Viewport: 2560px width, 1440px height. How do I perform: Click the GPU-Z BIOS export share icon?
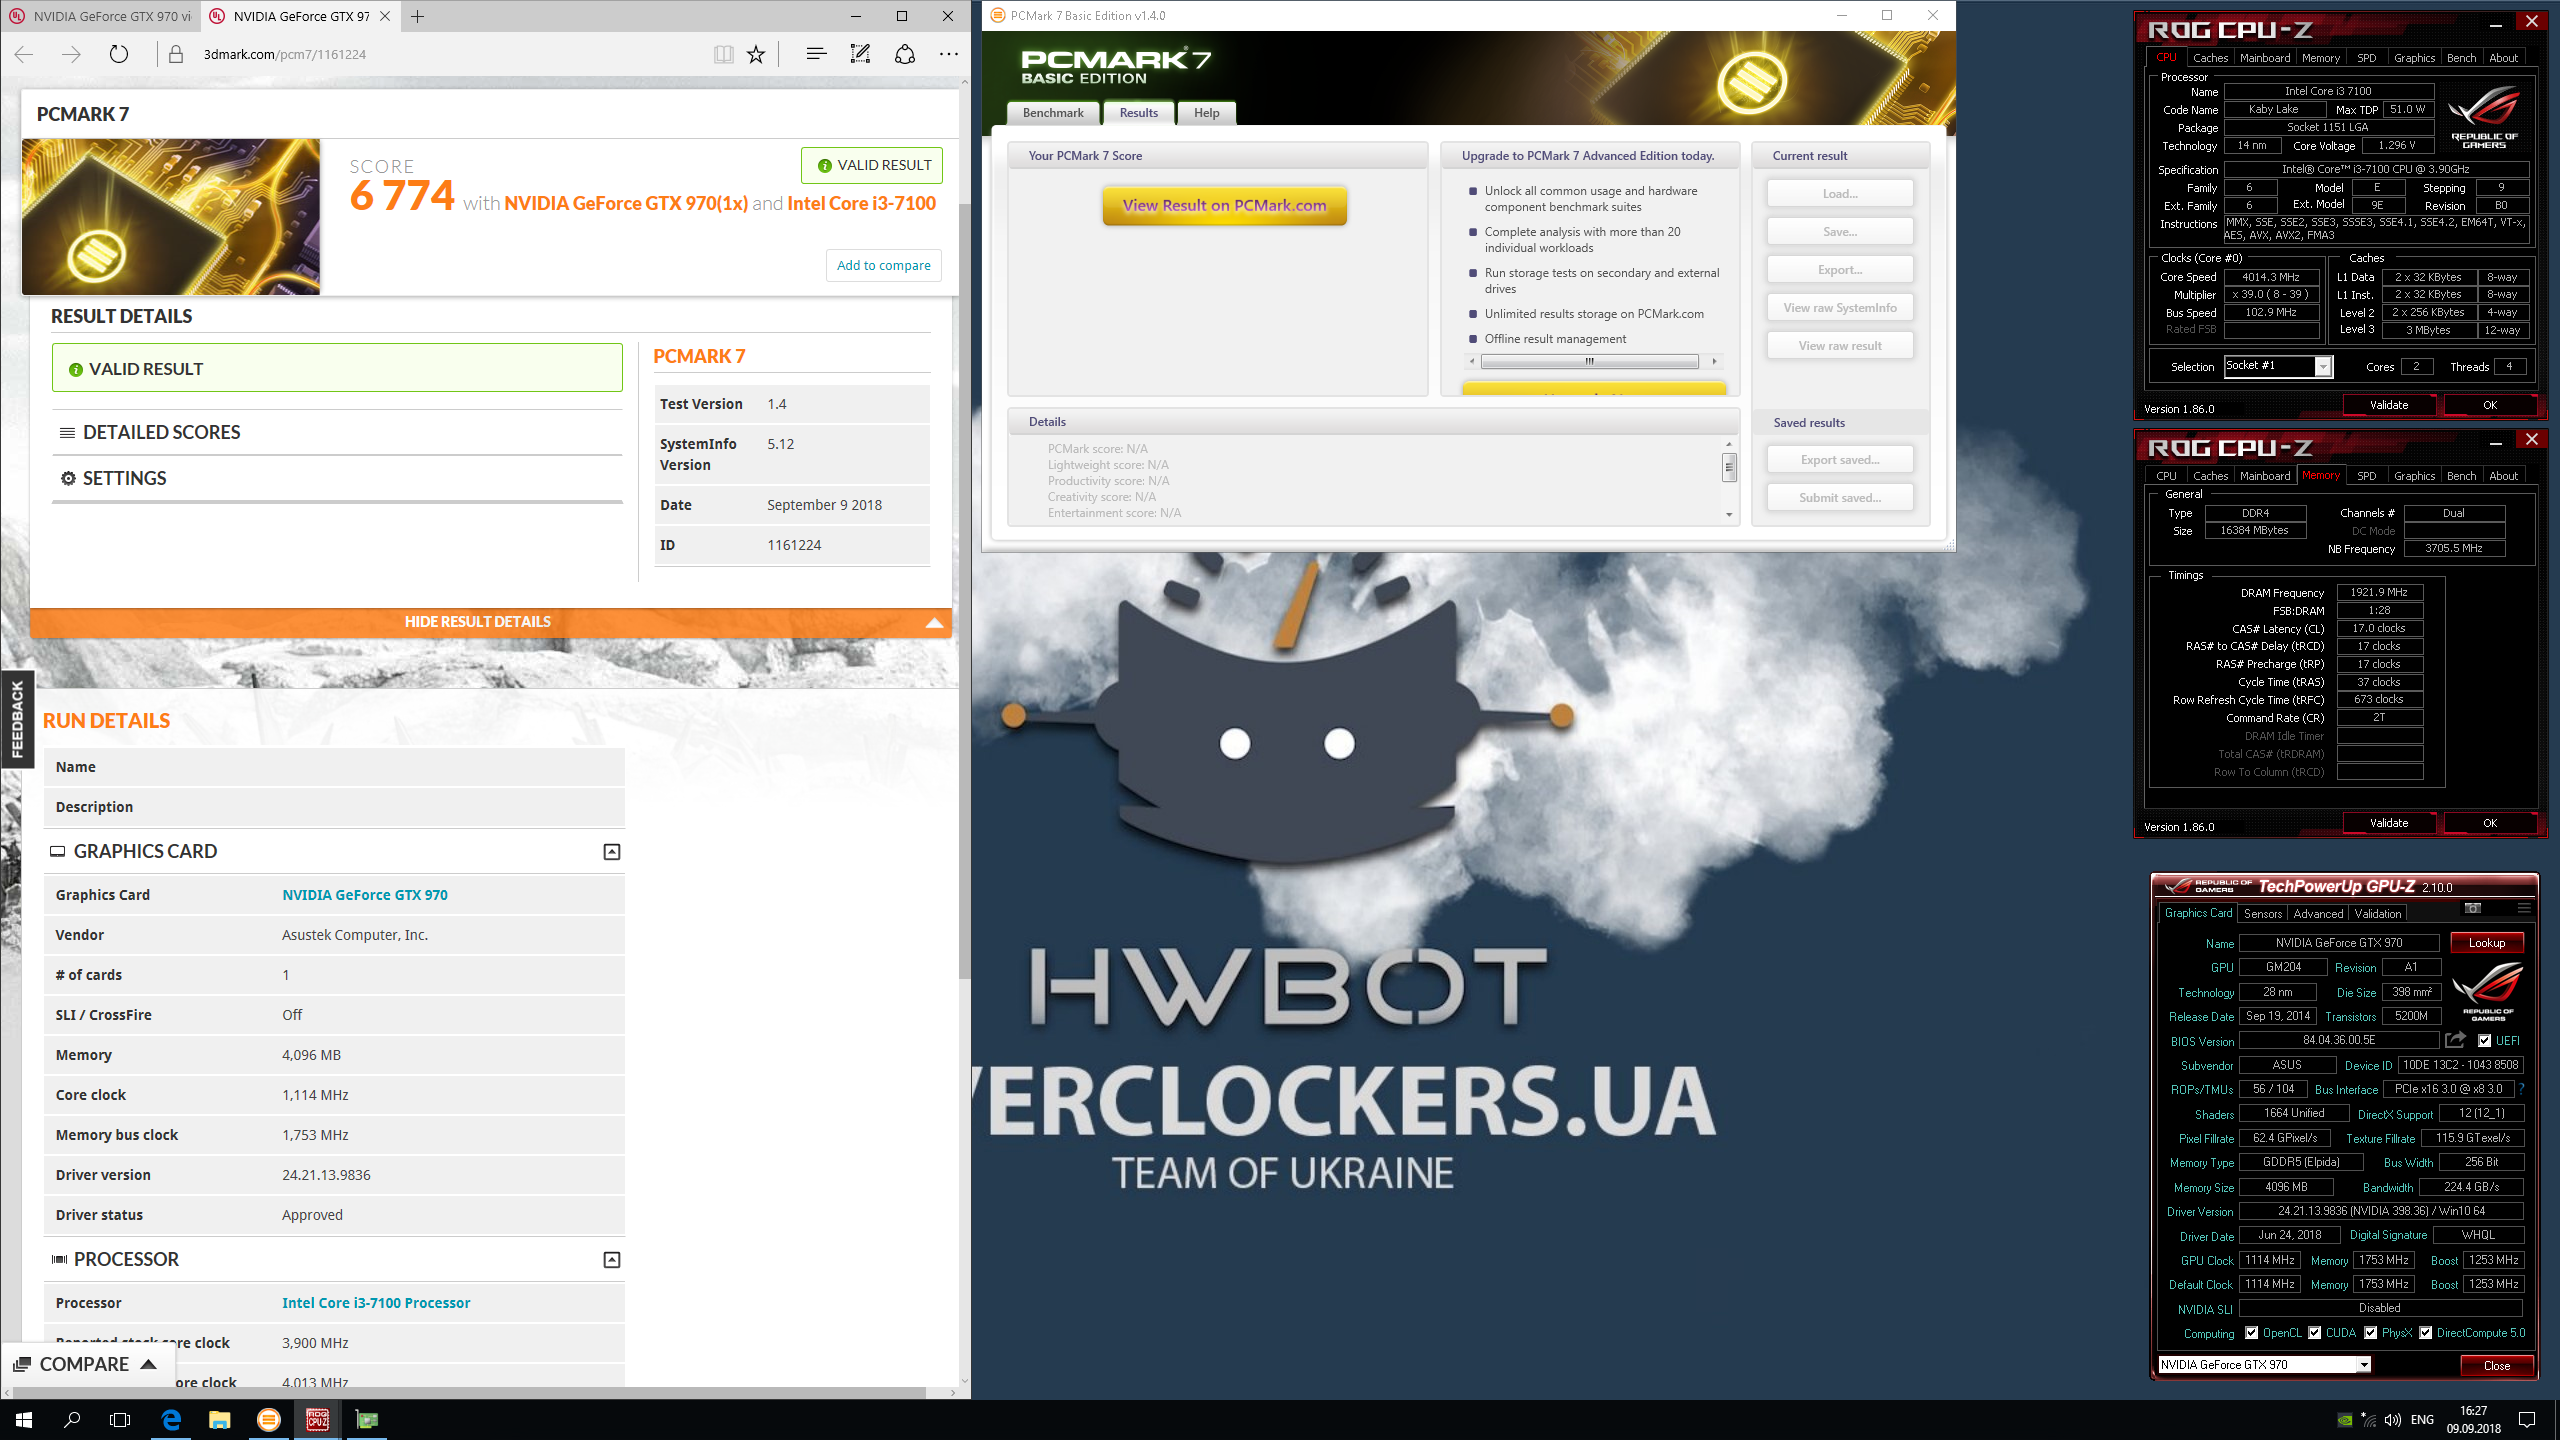tap(2455, 1040)
